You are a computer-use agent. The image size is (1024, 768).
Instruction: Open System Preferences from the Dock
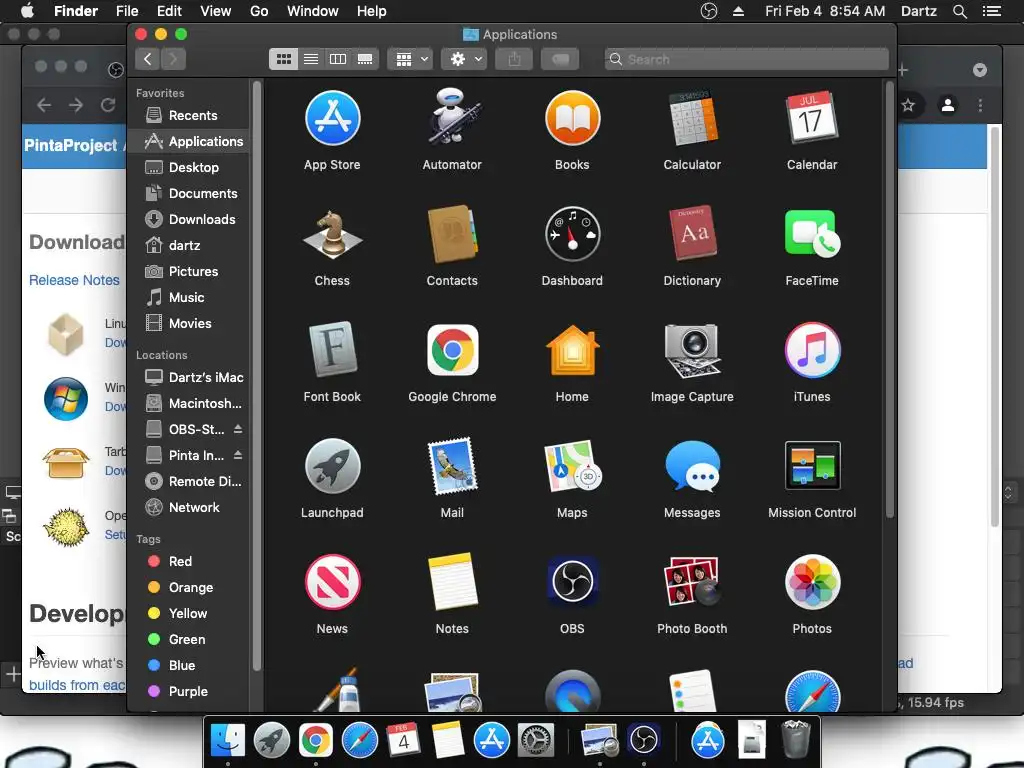536,741
